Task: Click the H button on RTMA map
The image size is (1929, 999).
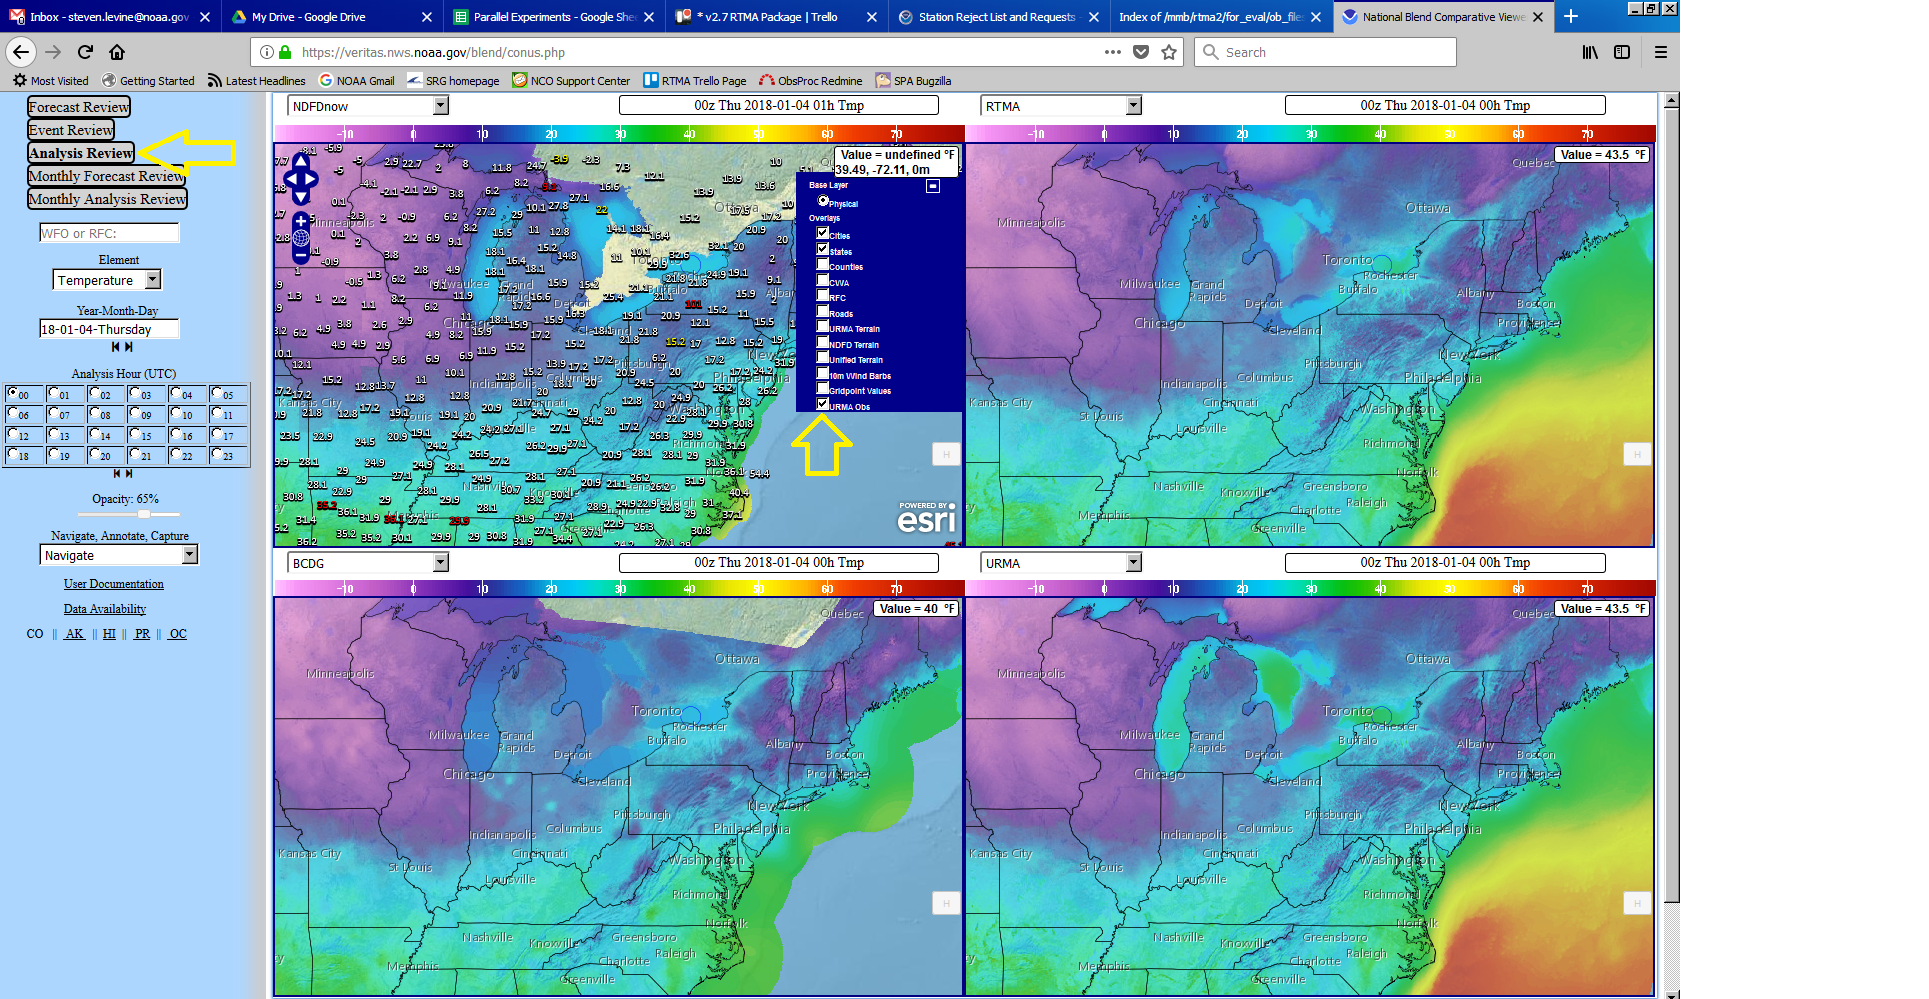Action: click(1637, 454)
